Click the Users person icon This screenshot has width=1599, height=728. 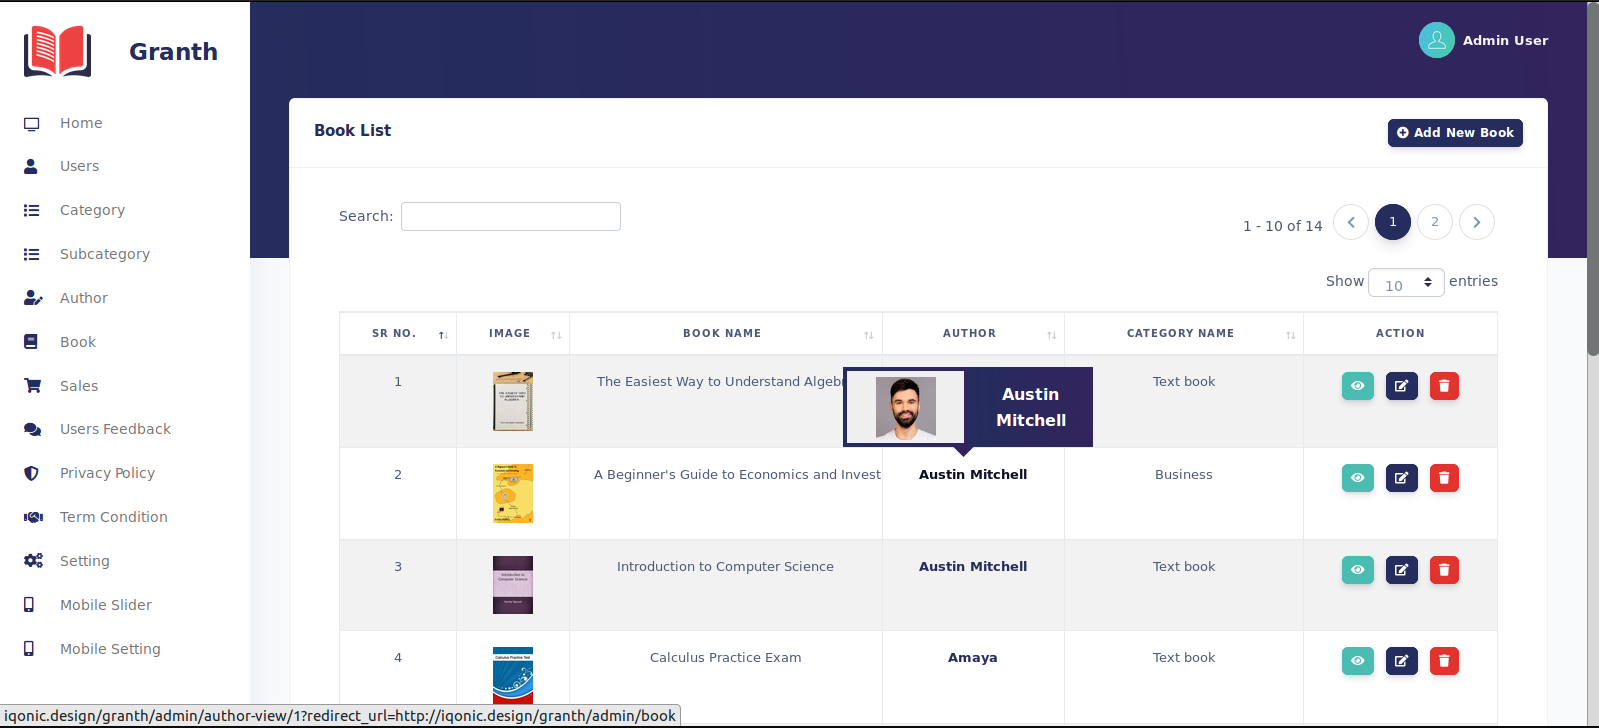pos(31,166)
